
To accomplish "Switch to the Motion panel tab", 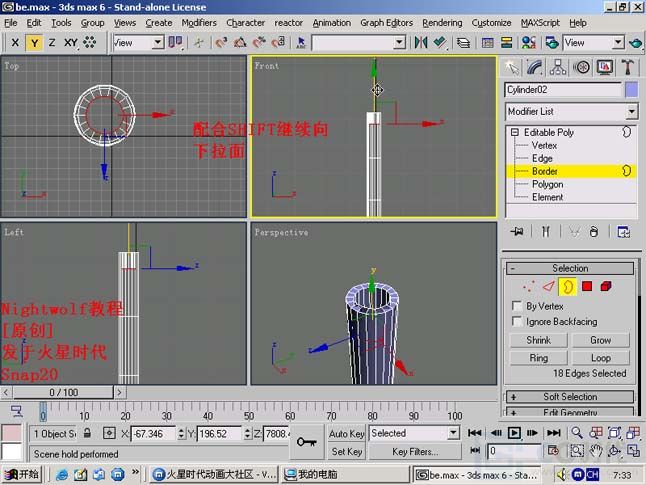I will [581, 68].
